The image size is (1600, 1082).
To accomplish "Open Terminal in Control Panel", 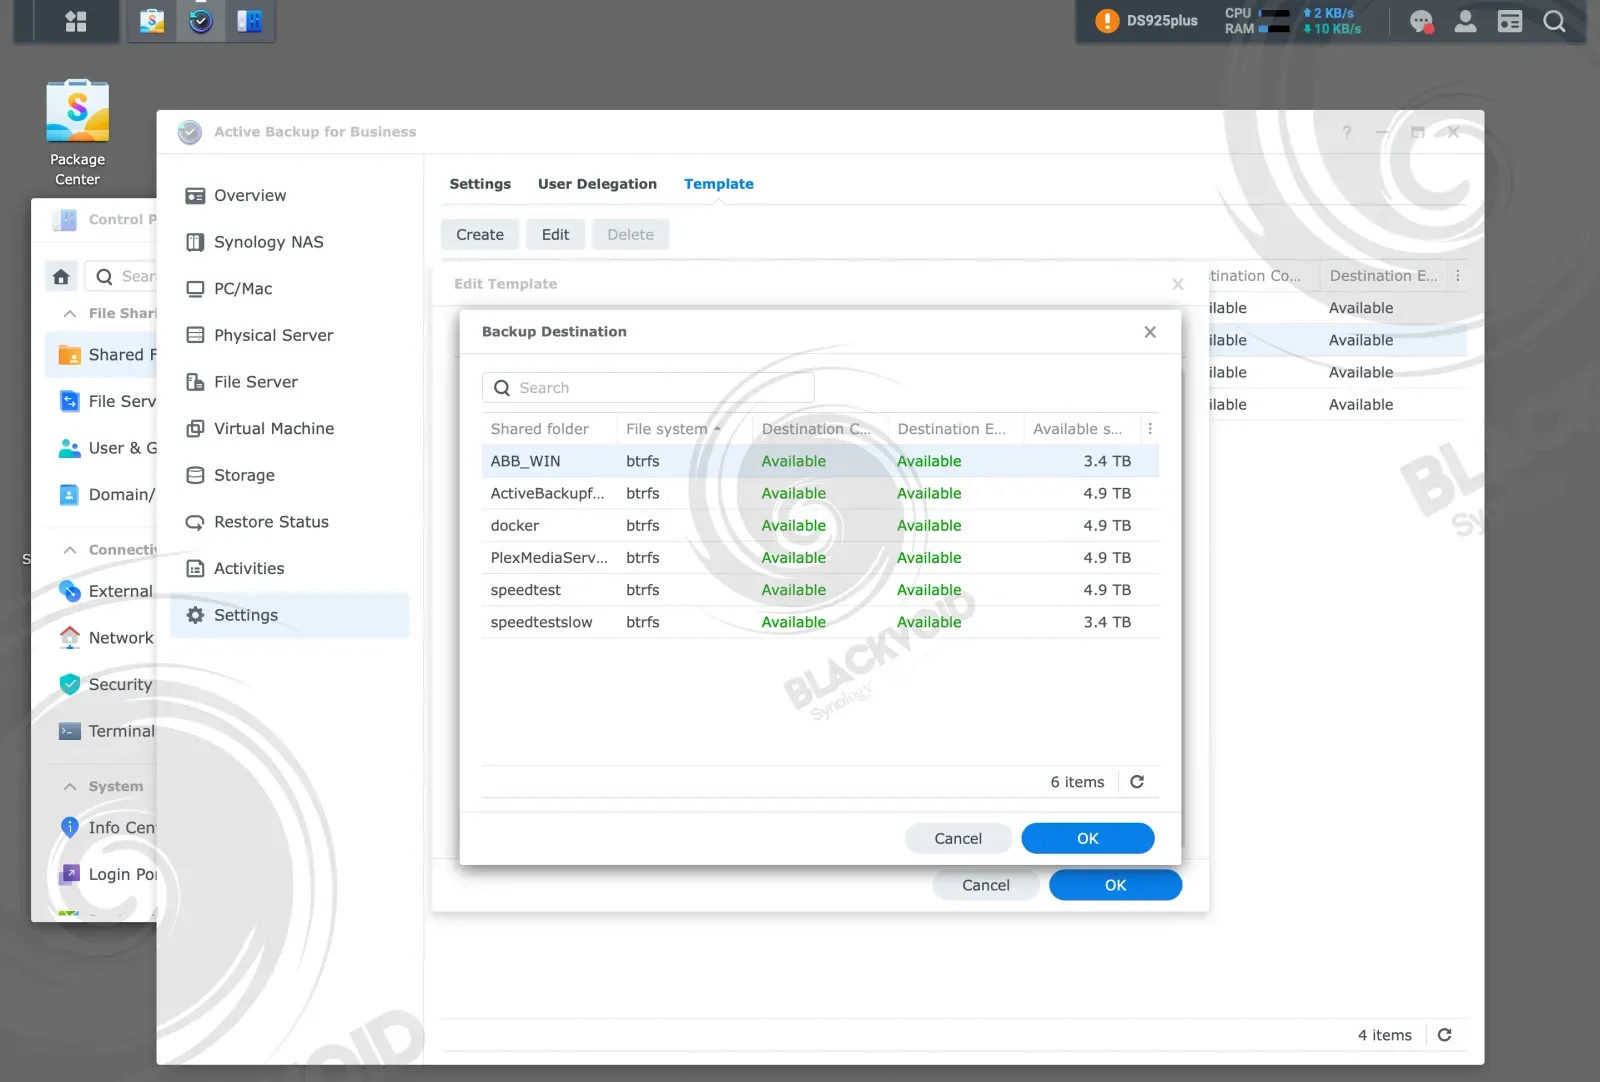I will [103, 731].
